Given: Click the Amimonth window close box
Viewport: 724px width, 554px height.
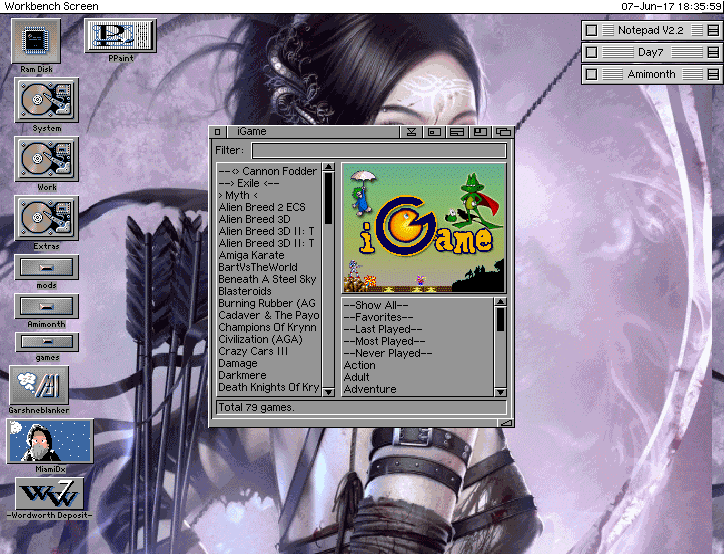Looking at the screenshot, I should click(x=591, y=74).
